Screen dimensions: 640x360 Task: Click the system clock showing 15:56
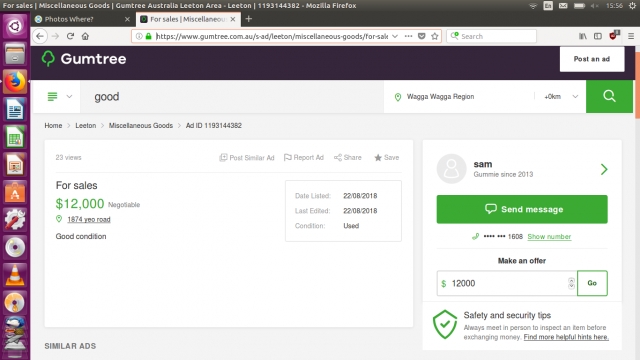614,5
